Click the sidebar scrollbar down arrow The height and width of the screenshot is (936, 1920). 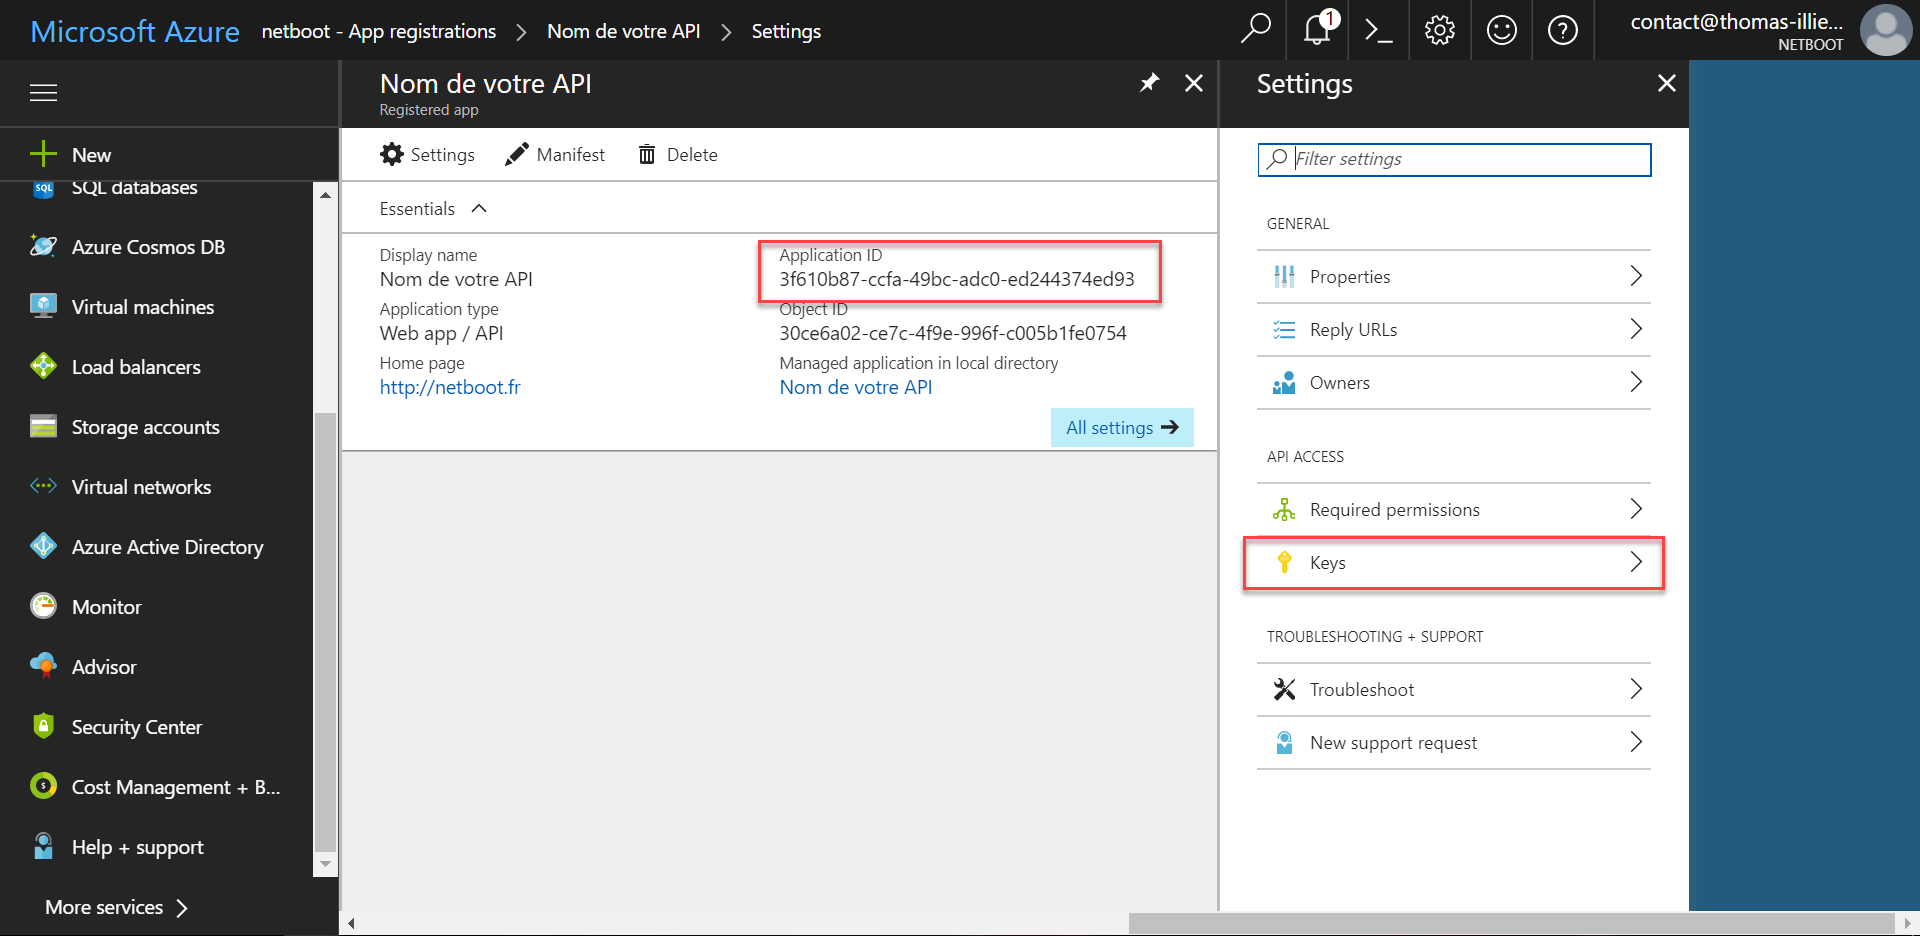(325, 863)
